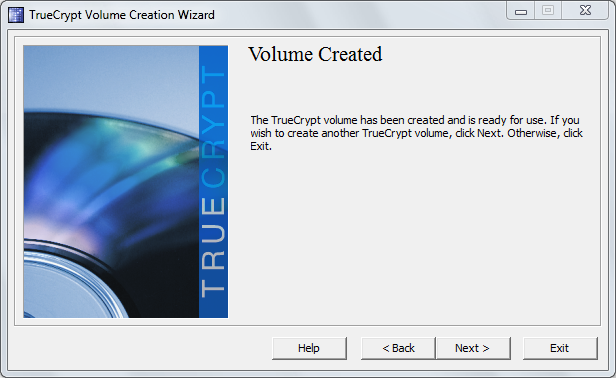
Task: Click the 'volume has been created' message text
Action: pos(416,133)
